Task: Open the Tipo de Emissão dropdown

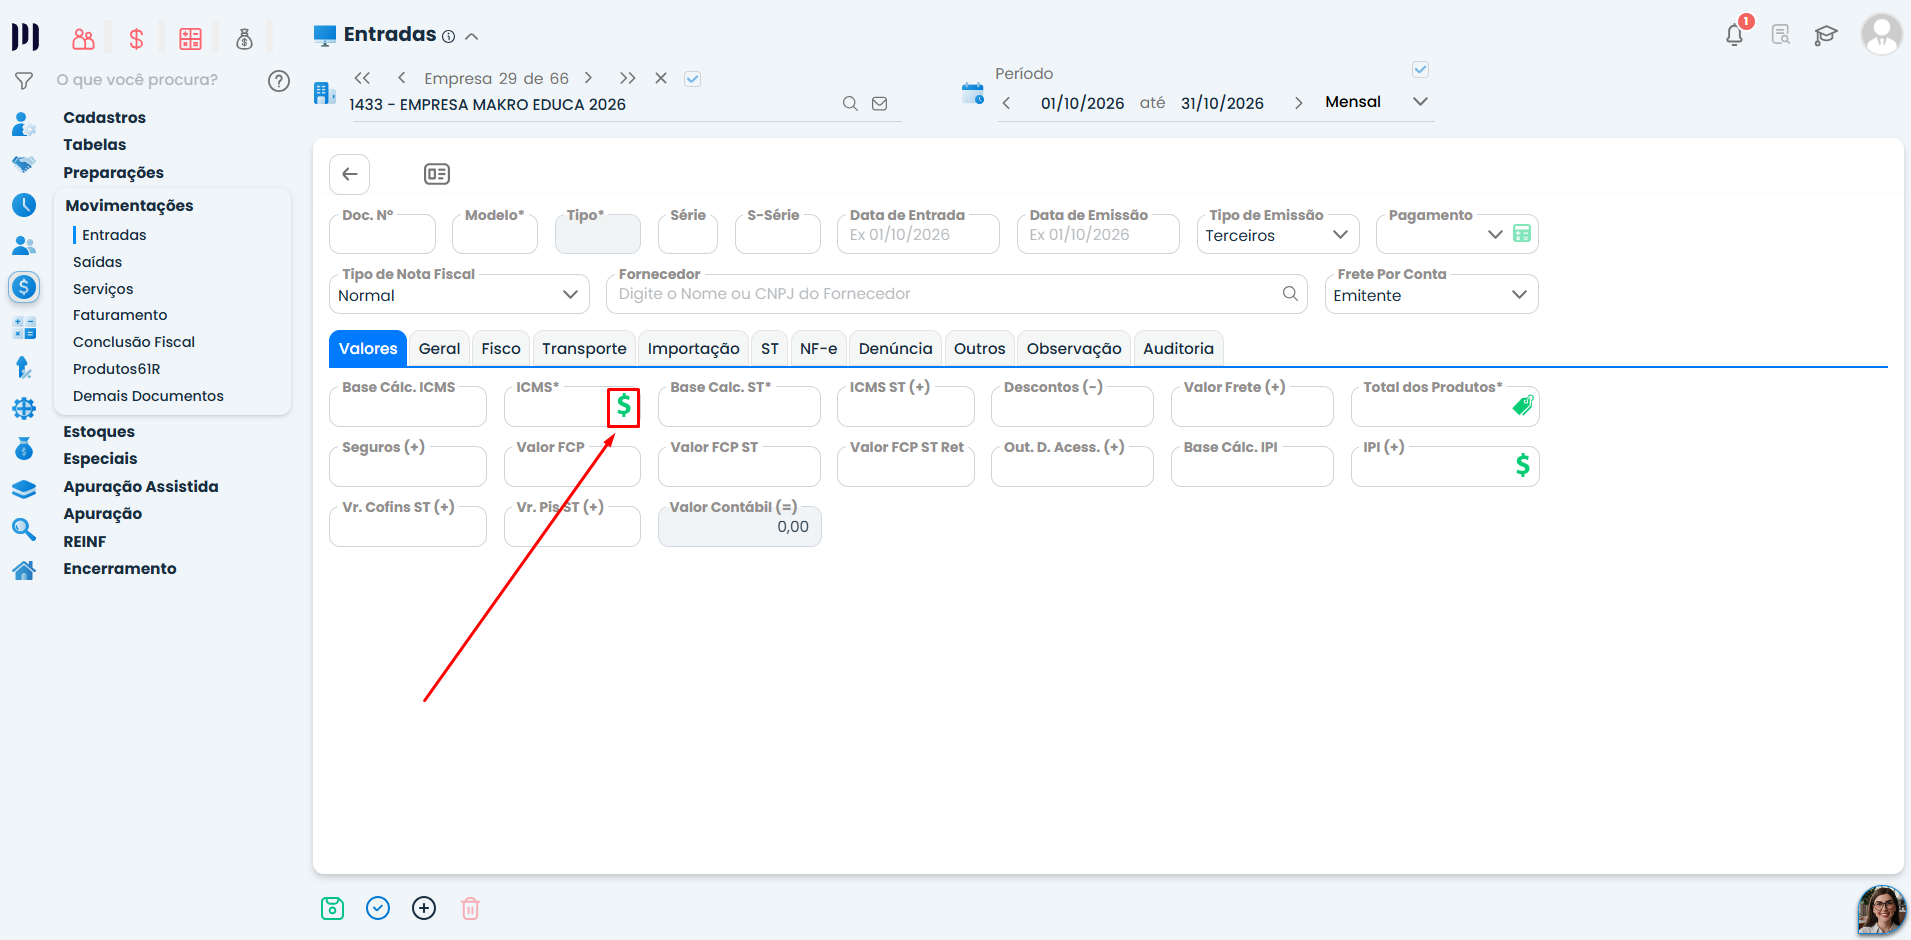Action: coord(1277,234)
